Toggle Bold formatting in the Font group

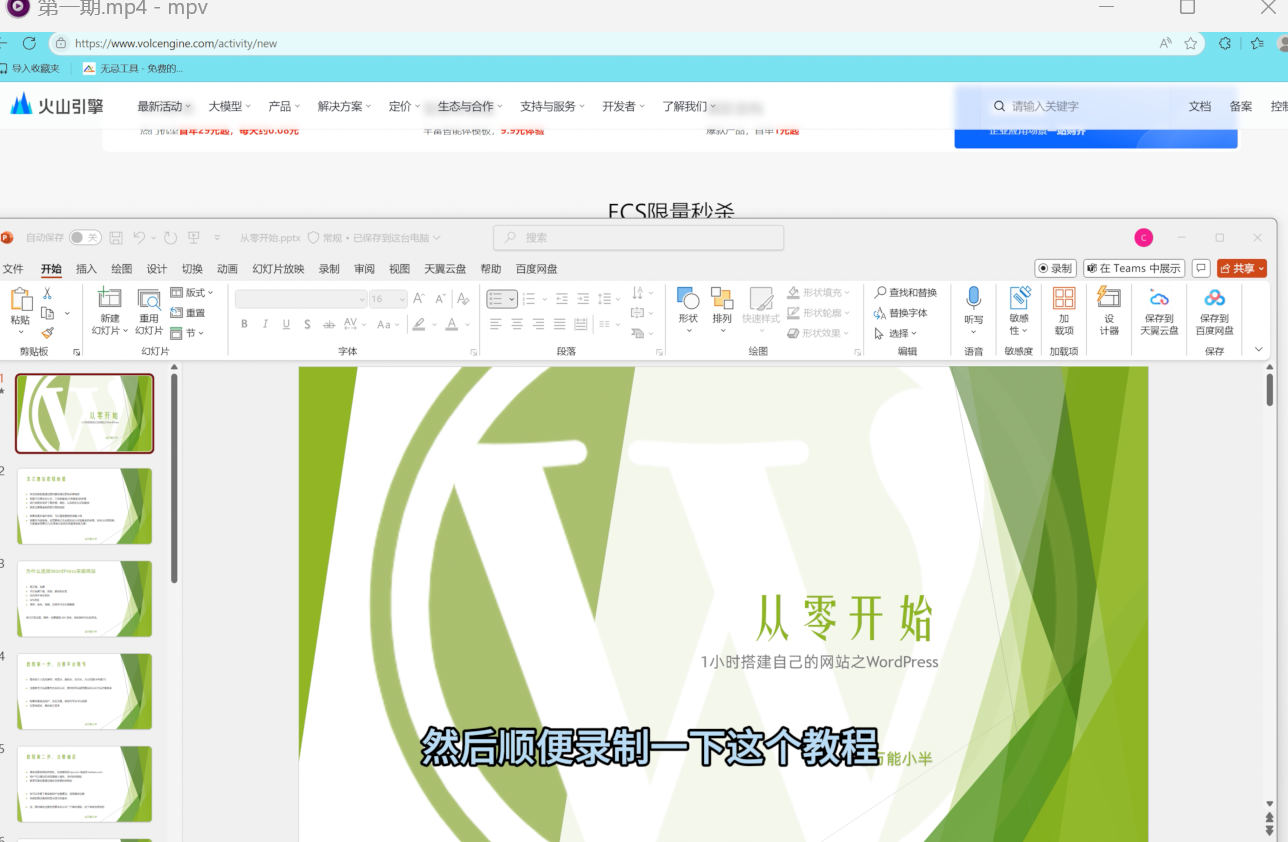[244, 324]
